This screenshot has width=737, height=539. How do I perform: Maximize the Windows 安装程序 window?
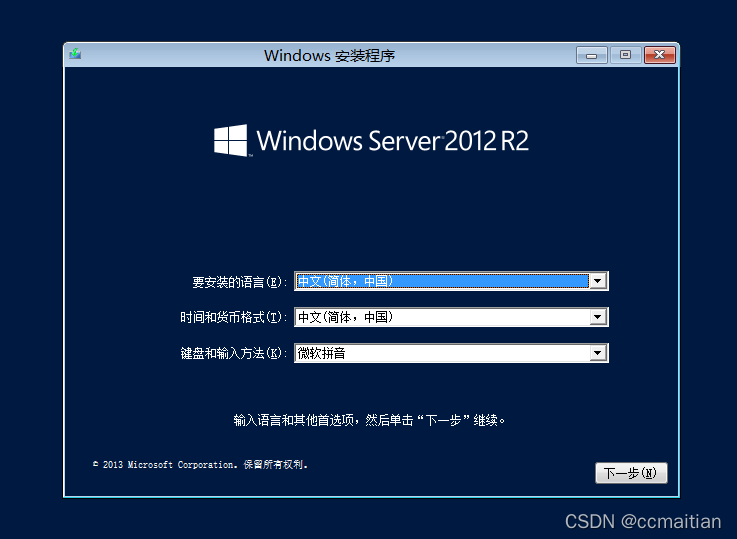click(625, 55)
